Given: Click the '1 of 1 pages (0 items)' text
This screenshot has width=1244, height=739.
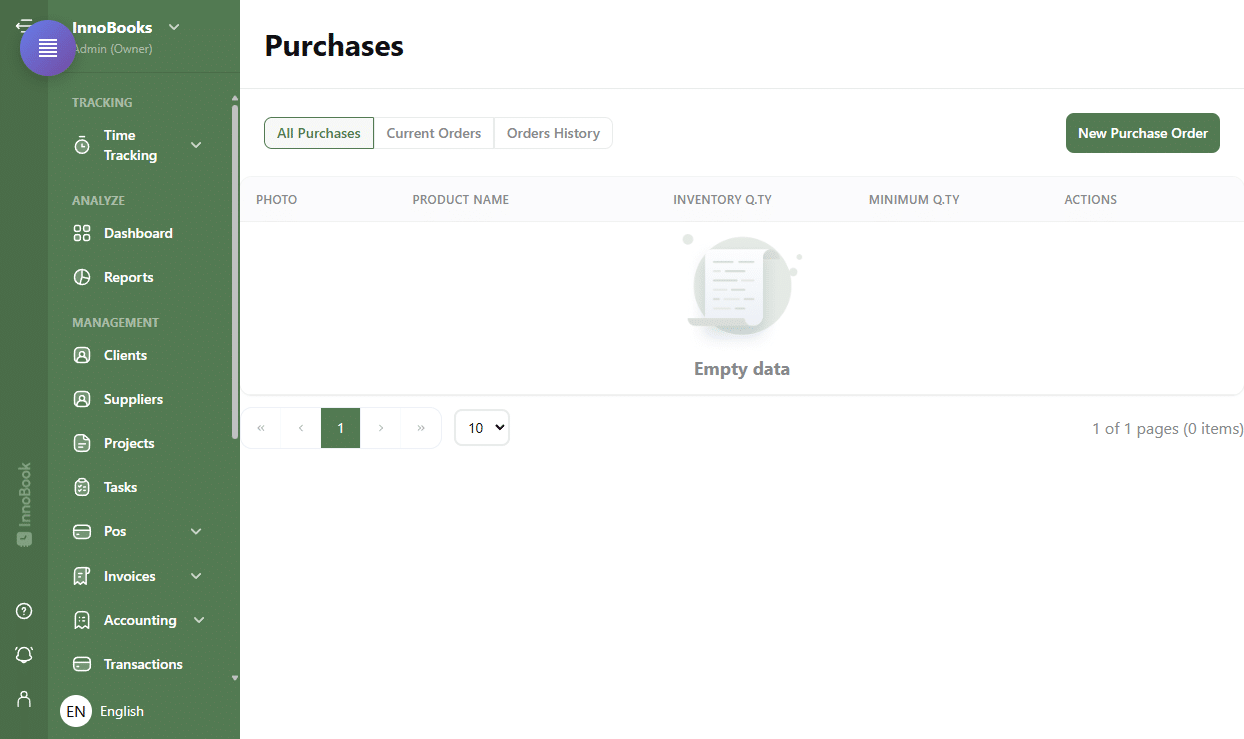Looking at the screenshot, I should [x=1168, y=429].
